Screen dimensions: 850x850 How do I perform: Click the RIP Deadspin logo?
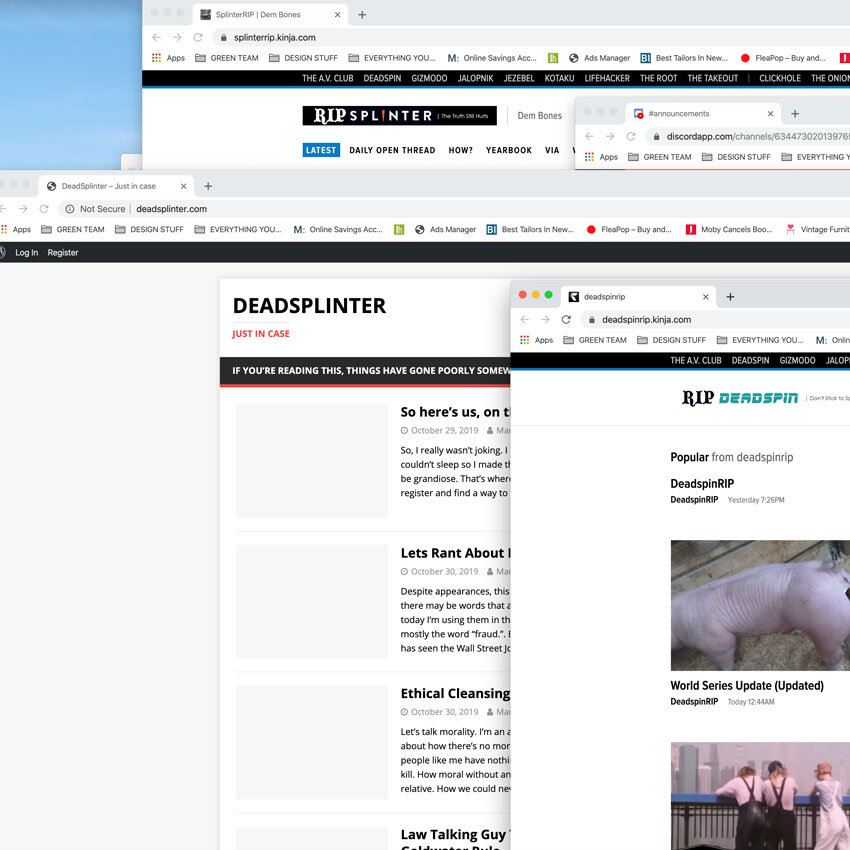(740, 398)
